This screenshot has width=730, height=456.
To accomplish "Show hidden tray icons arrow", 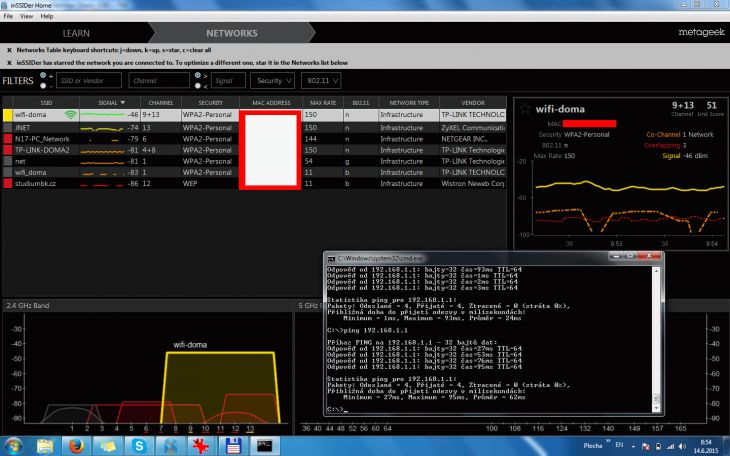I will (633, 446).
